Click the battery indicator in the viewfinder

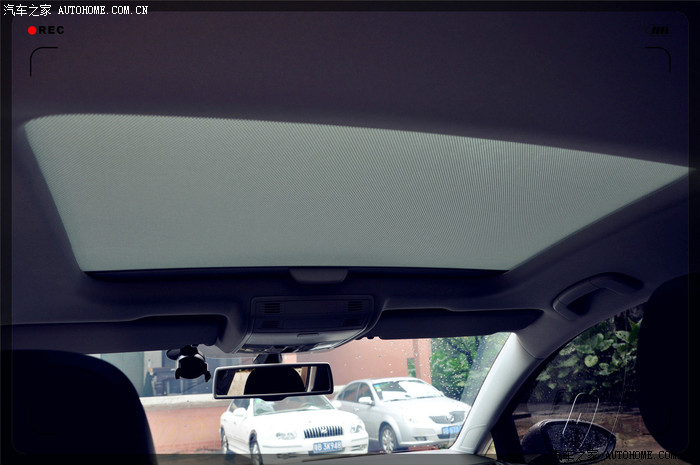pos(659,30)
